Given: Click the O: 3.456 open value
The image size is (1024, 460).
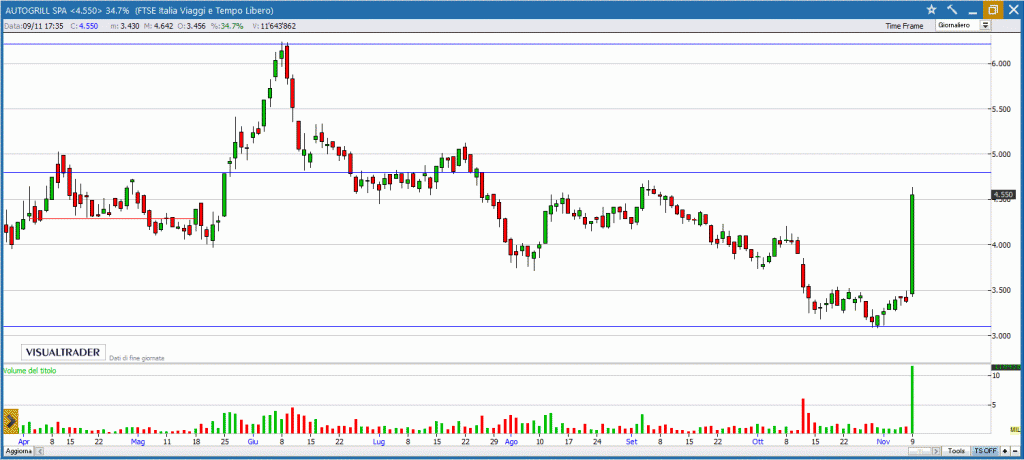Looking at the screenshot, I should pyautogui.click(x=193, y=26).
